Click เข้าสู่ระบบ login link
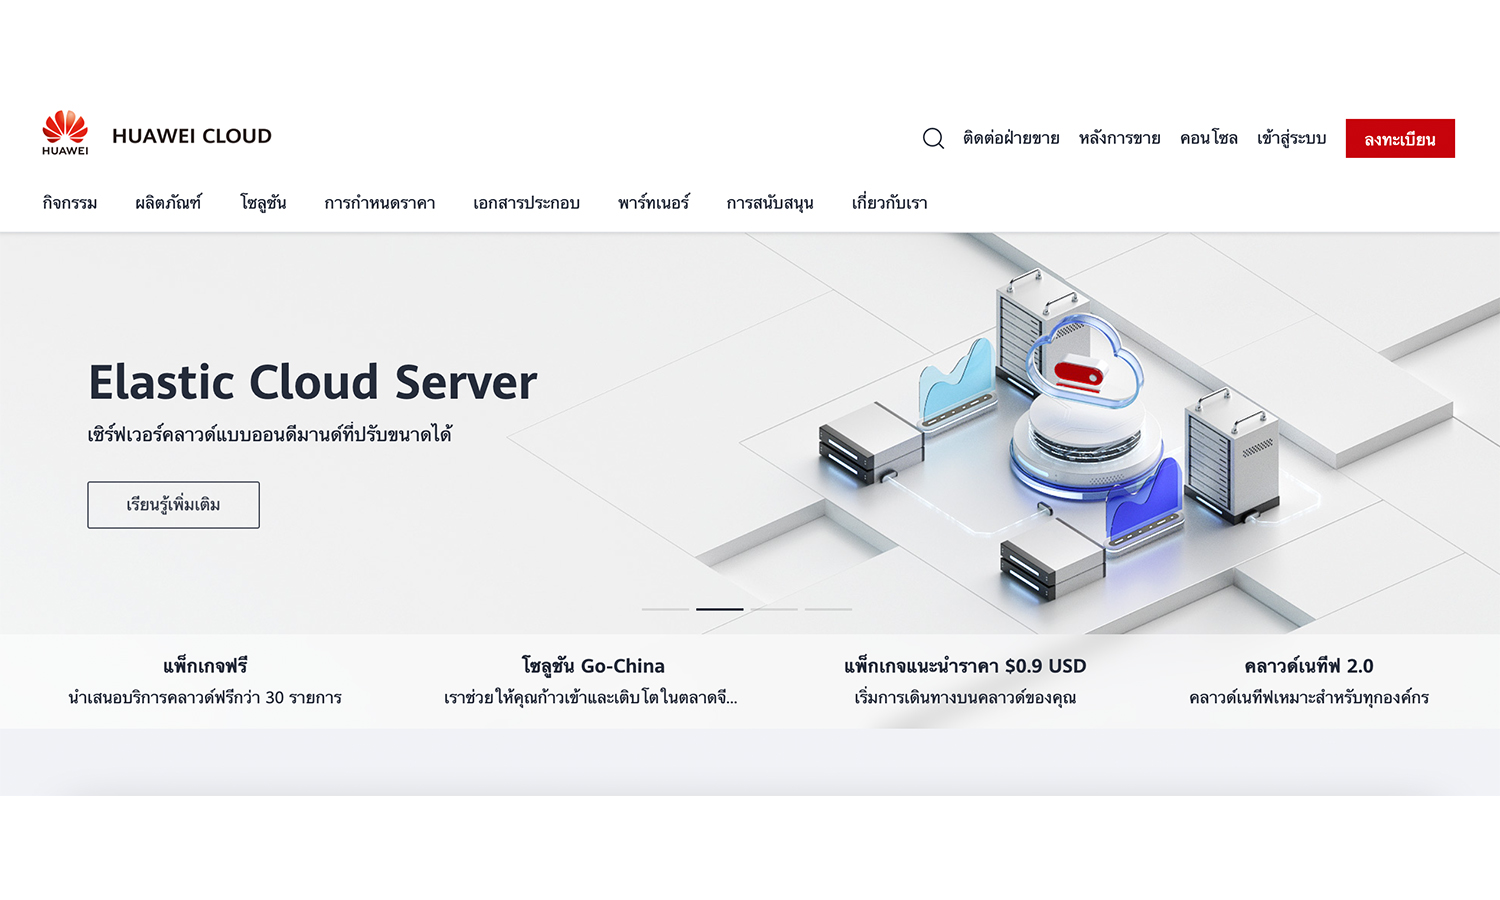The height and width of the screenshot is (900, 1500). [x=1291, y=138]
